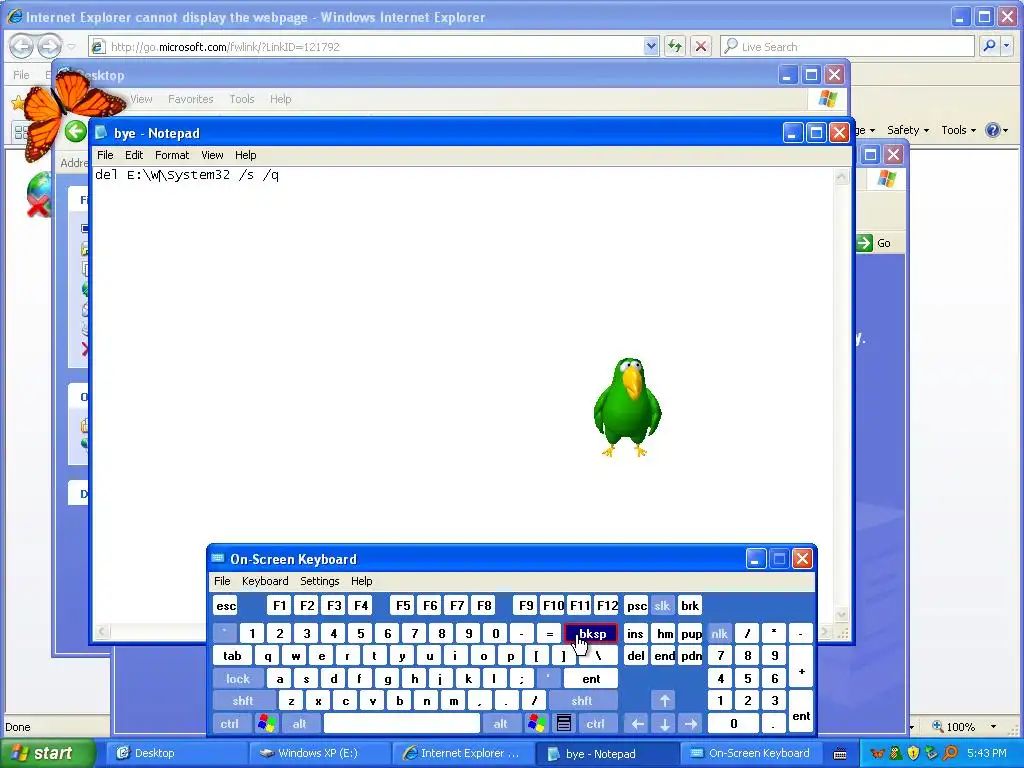The width and height of the screenshot is (1024, 768).
Task: Open the On-Screen Keyboard Settings menu
Action: [x=319, y=581]
